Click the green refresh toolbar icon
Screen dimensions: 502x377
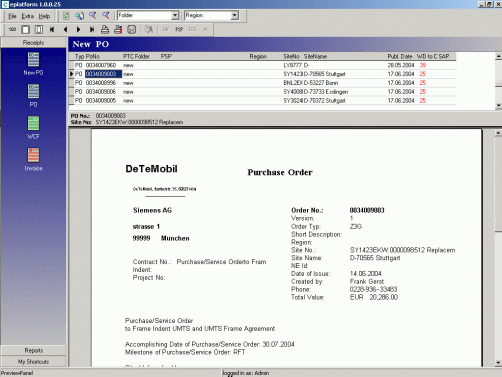click(66, 16)
